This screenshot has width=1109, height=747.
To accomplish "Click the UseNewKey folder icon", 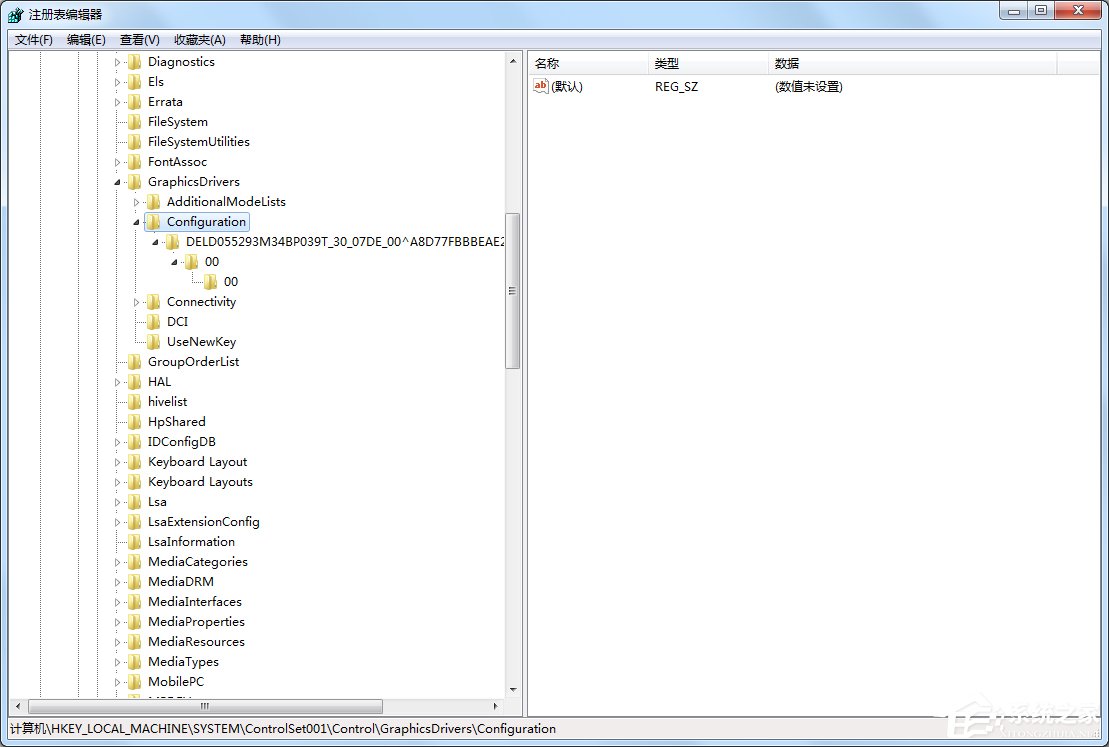I will [x=154, y=342].
